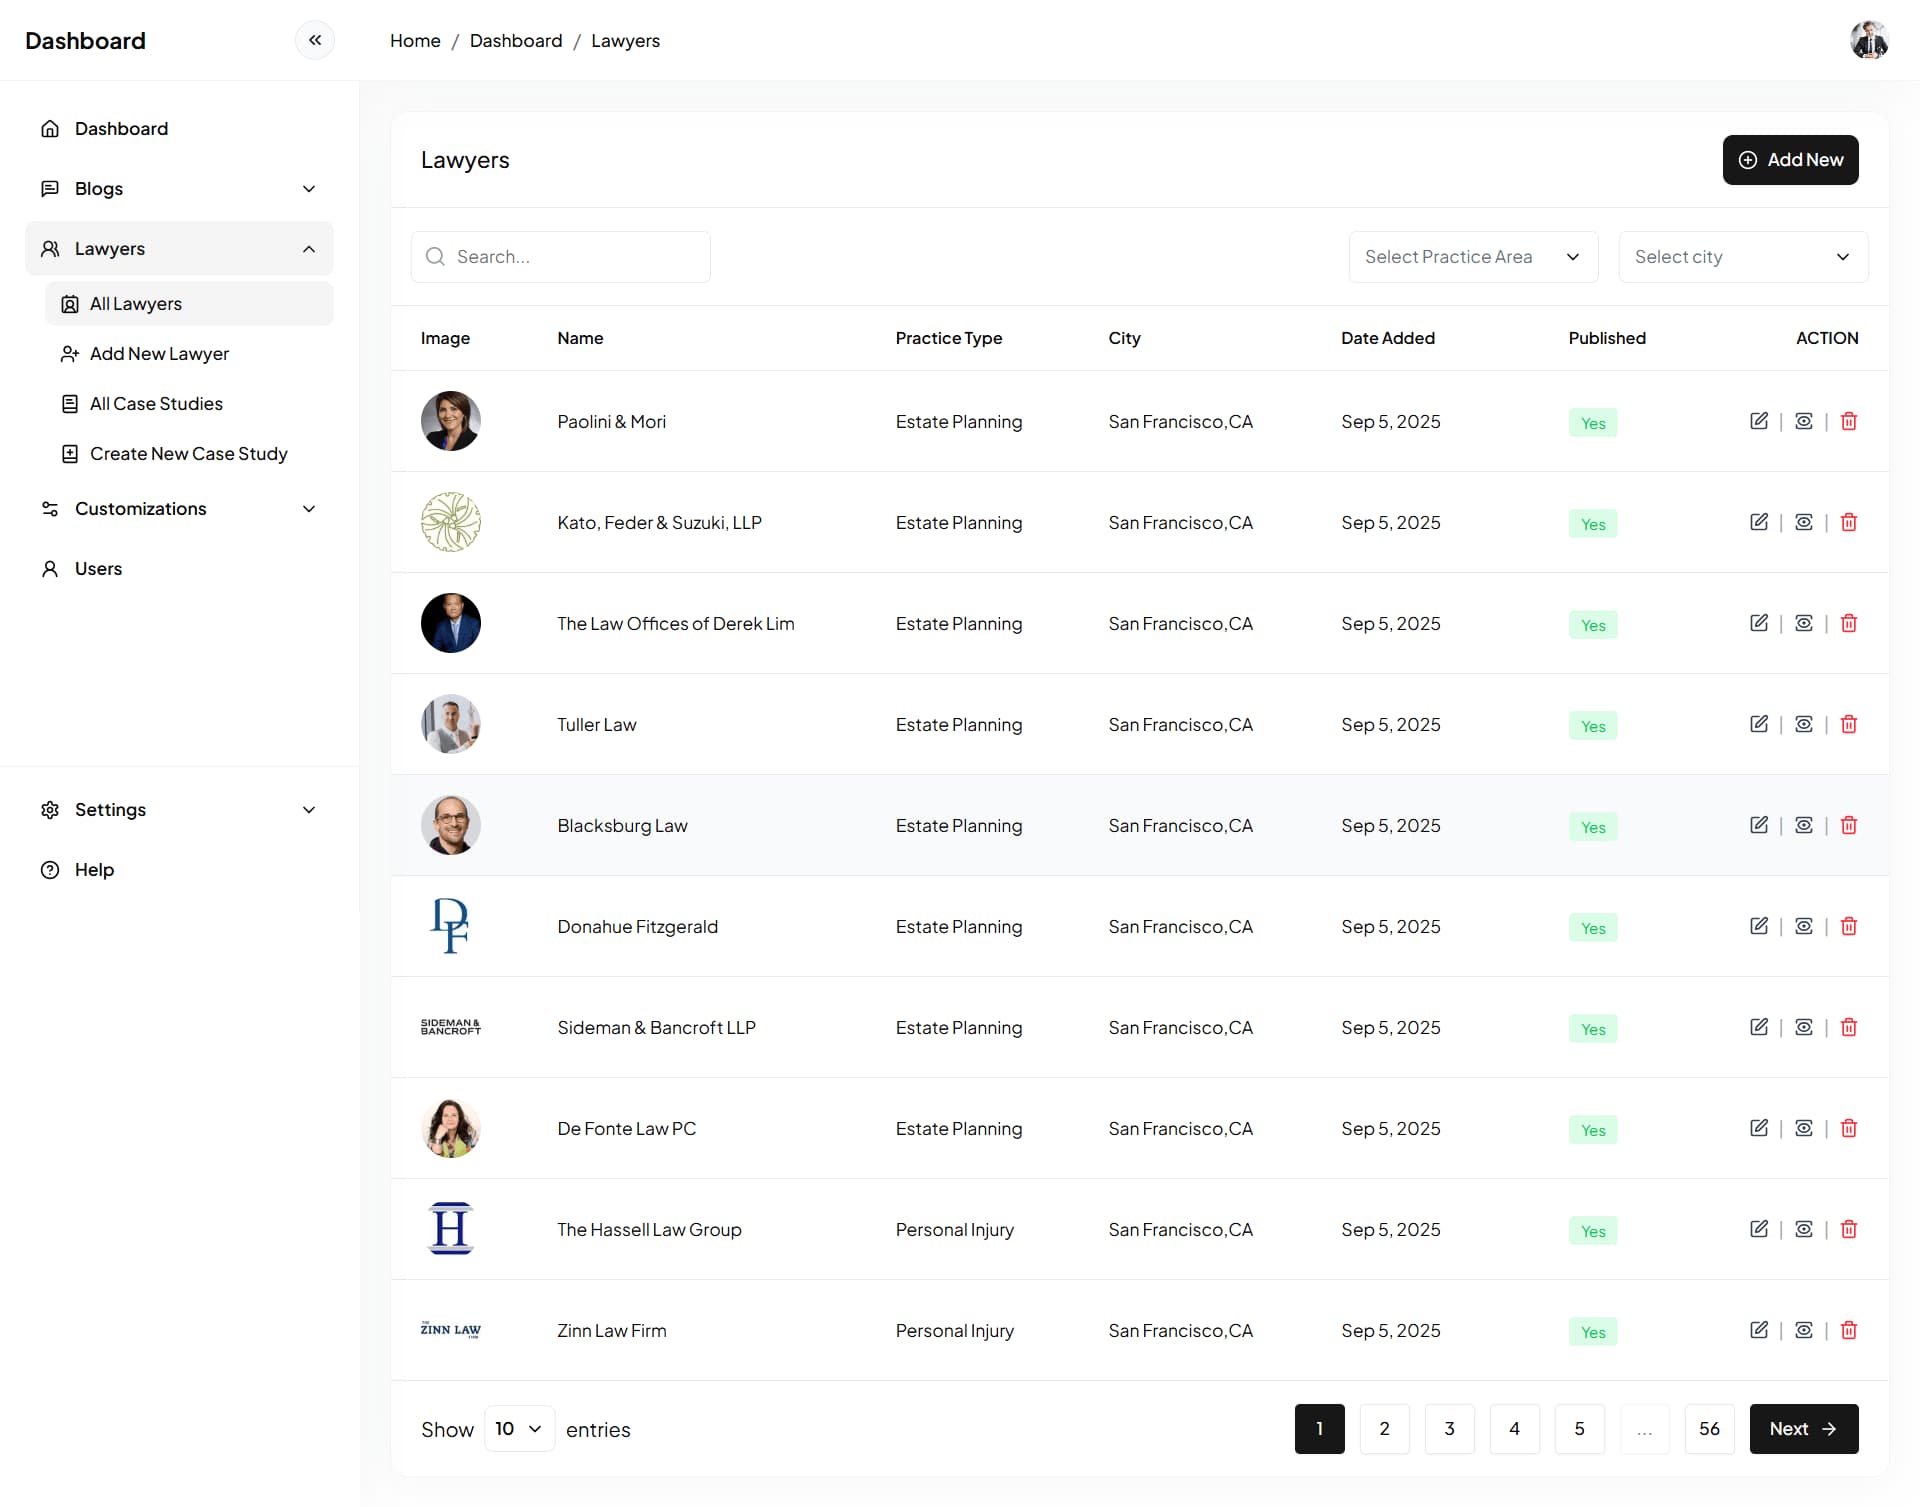Select Add New Lawyer in sidebar
Screen dimensions: 1920x1507
189,354
